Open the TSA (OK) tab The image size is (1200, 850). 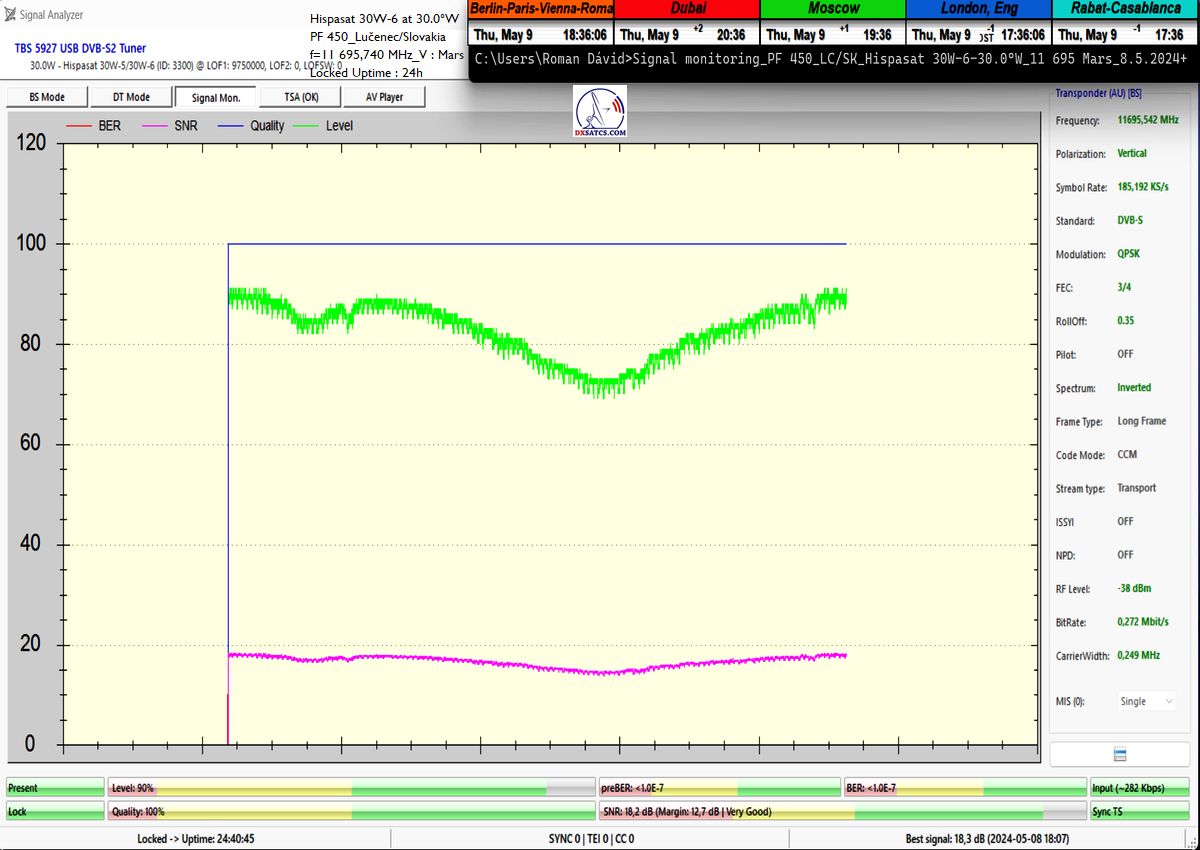coord(300,97)
